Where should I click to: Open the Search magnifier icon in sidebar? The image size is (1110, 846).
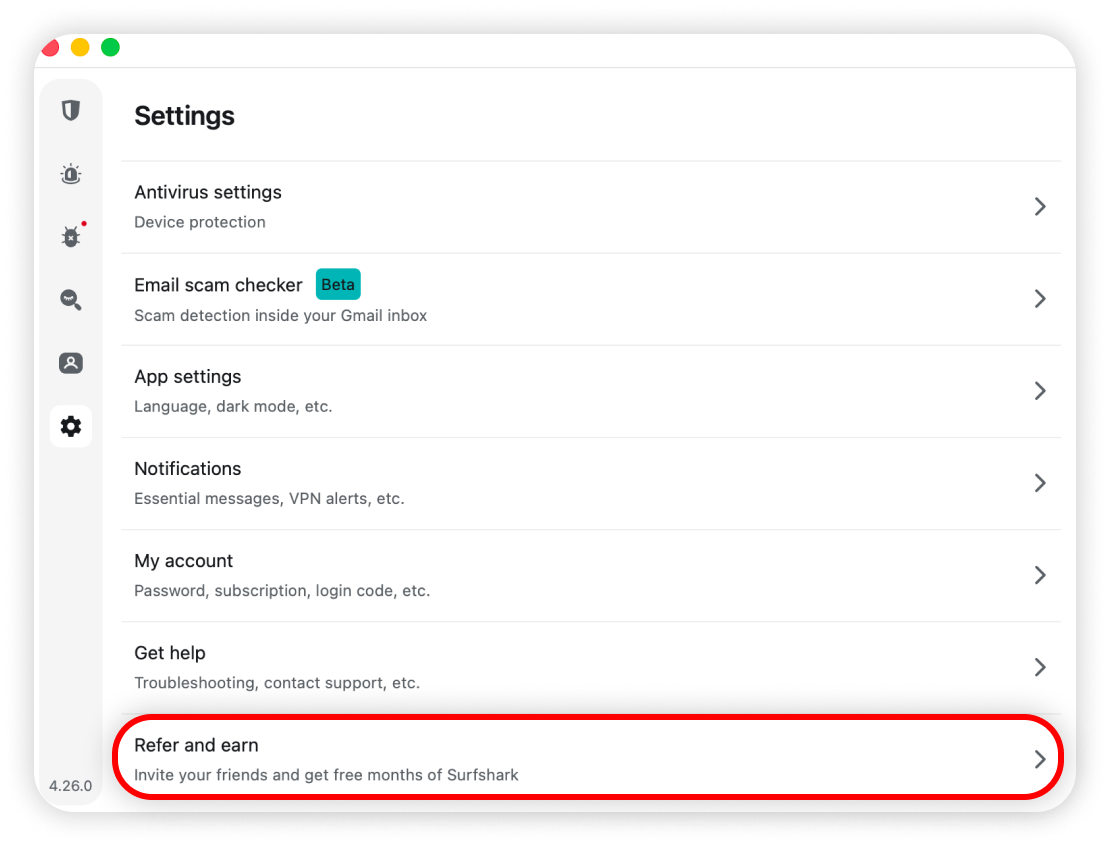click(x=70, y=300)
